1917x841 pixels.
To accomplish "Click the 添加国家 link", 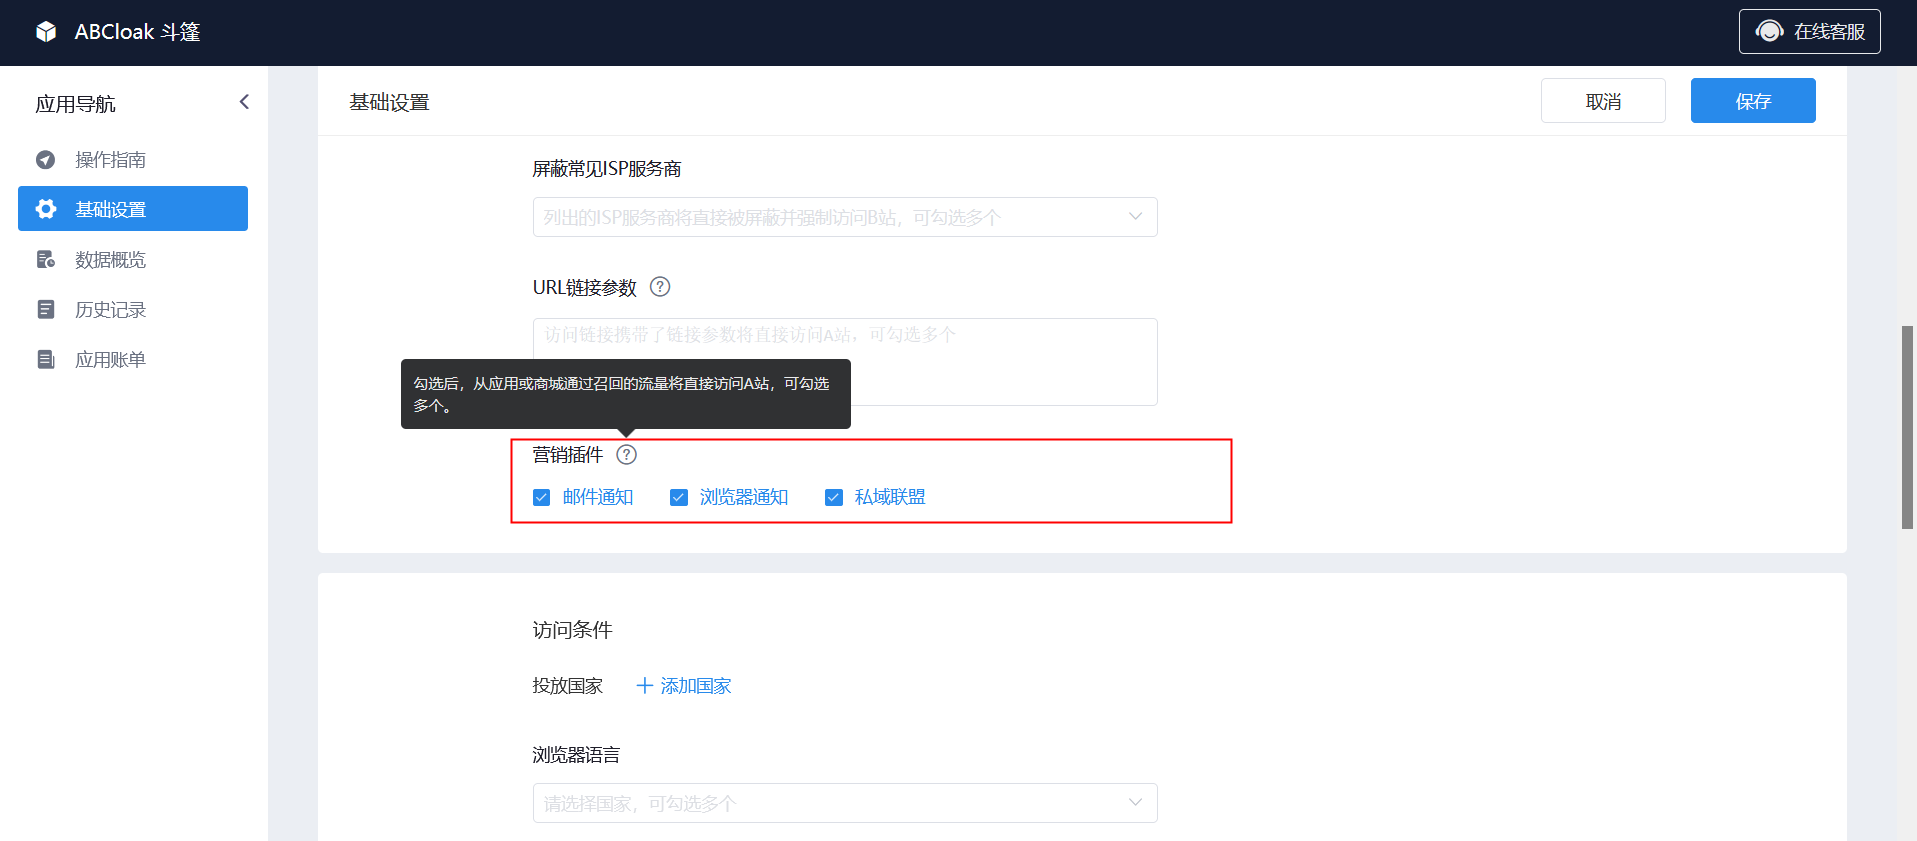I will tap(696, 686).
